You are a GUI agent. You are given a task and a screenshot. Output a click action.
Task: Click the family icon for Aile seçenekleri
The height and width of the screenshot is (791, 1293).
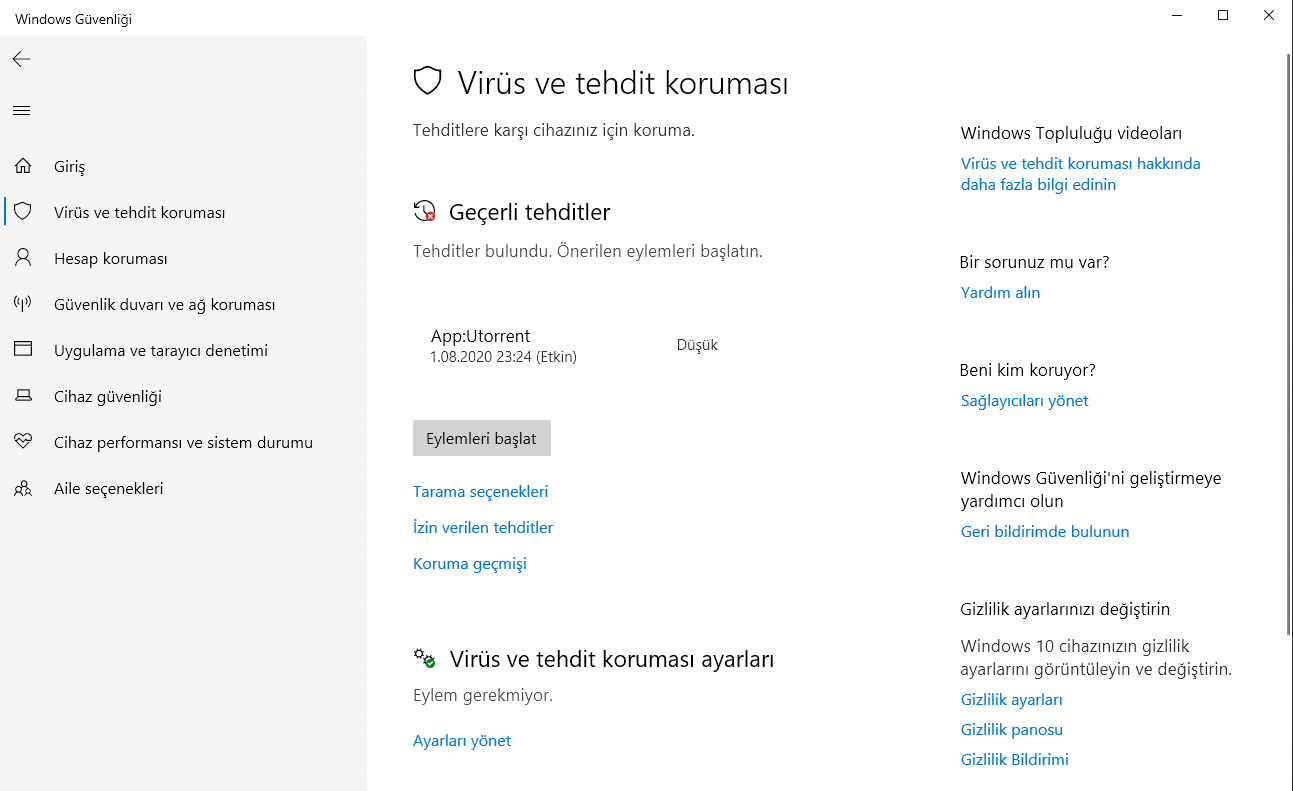(x=23, y=488)
